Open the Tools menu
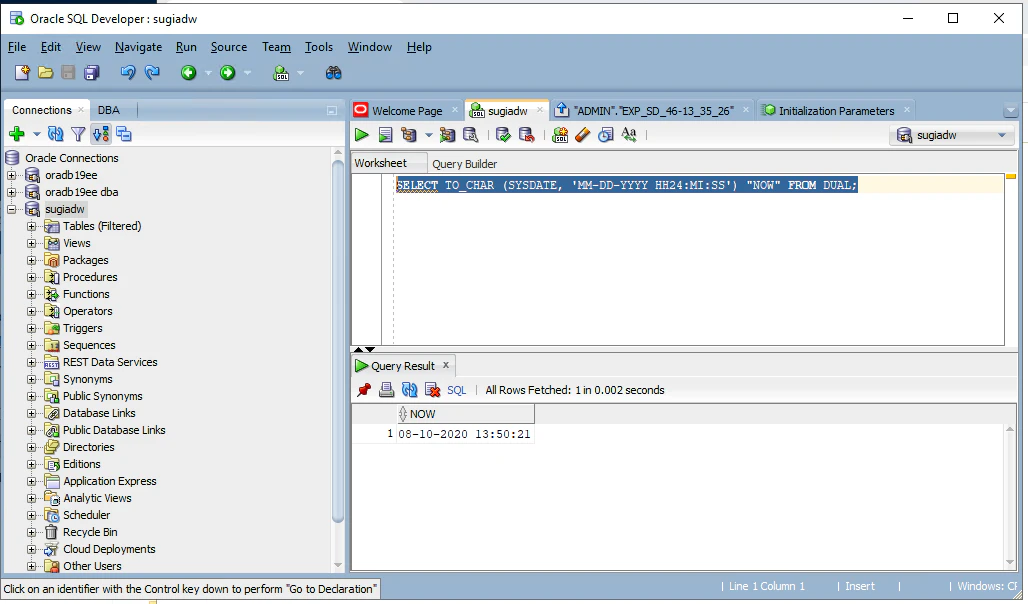Screen dimensions: 1028x604 319,47
